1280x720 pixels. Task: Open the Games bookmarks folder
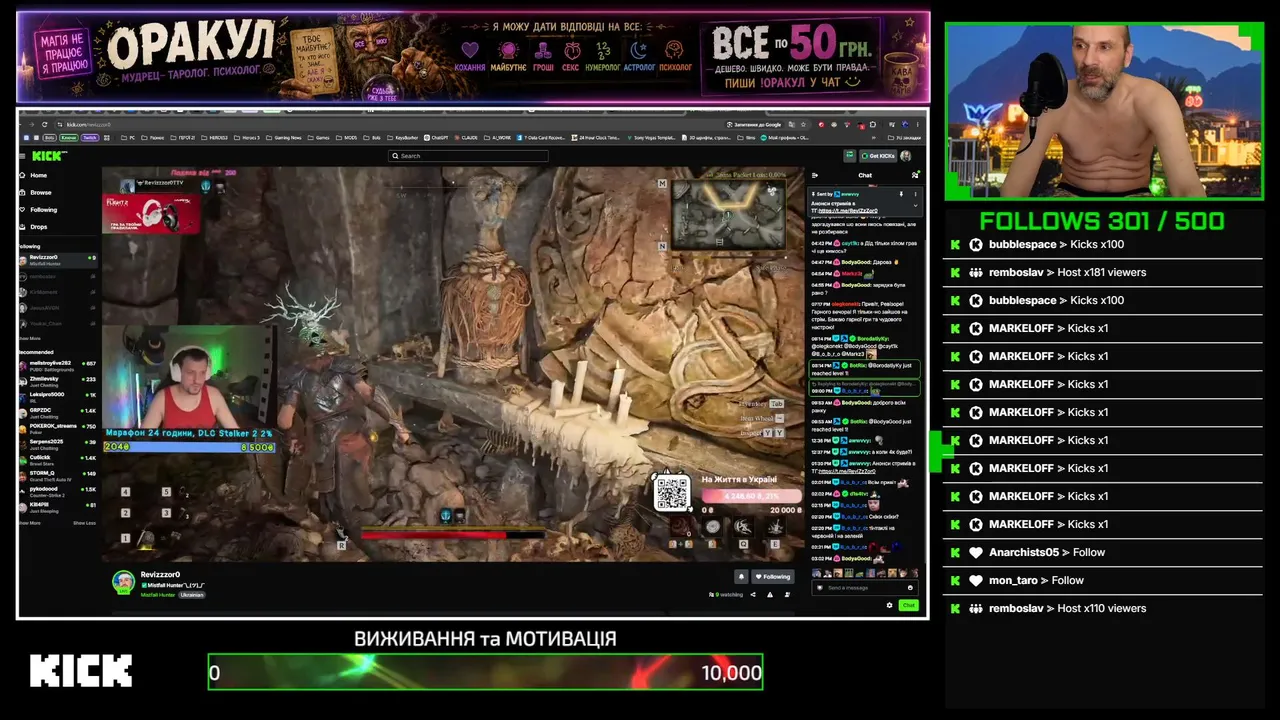[320, 138]
